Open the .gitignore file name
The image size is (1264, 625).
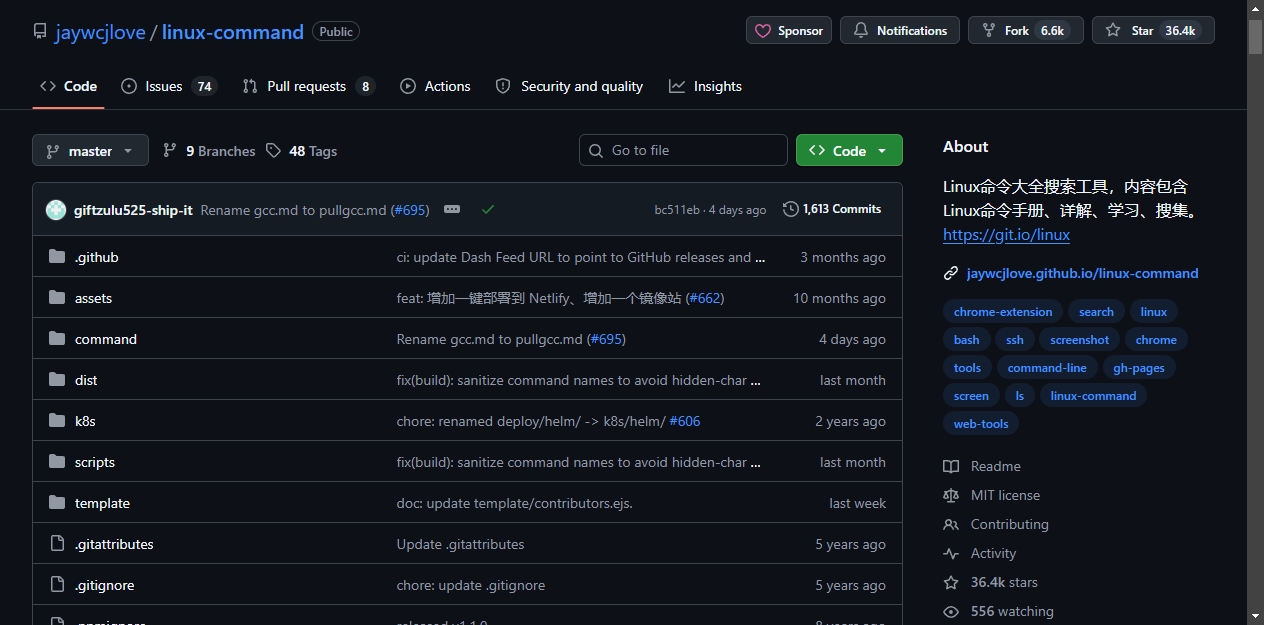click(x=104, y=585)
